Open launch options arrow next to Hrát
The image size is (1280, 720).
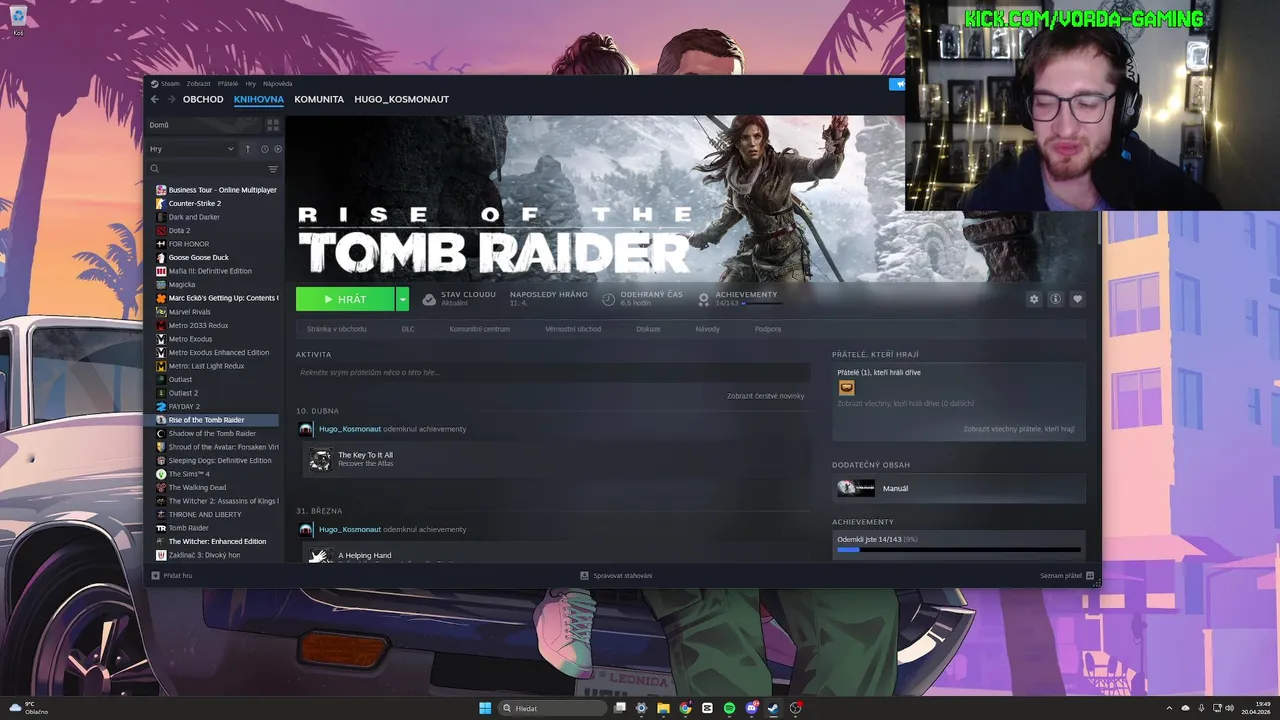[x=402, y=299]
